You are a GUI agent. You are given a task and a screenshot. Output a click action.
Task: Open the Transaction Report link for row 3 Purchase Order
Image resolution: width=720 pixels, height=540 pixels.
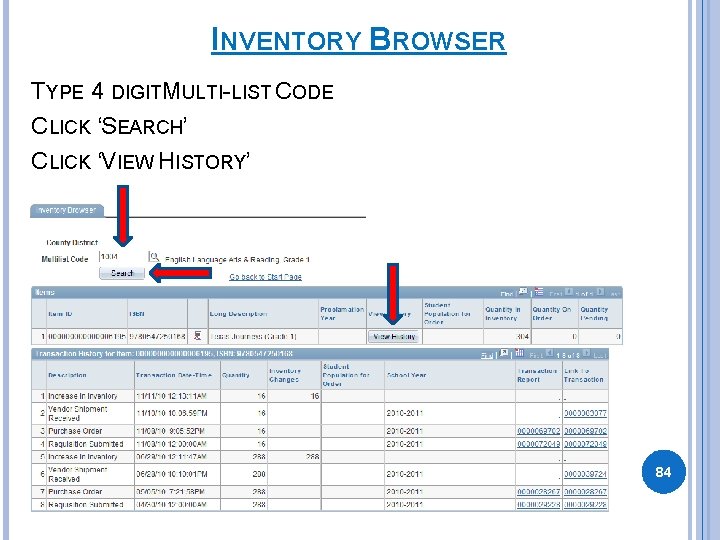click(539, 431)
